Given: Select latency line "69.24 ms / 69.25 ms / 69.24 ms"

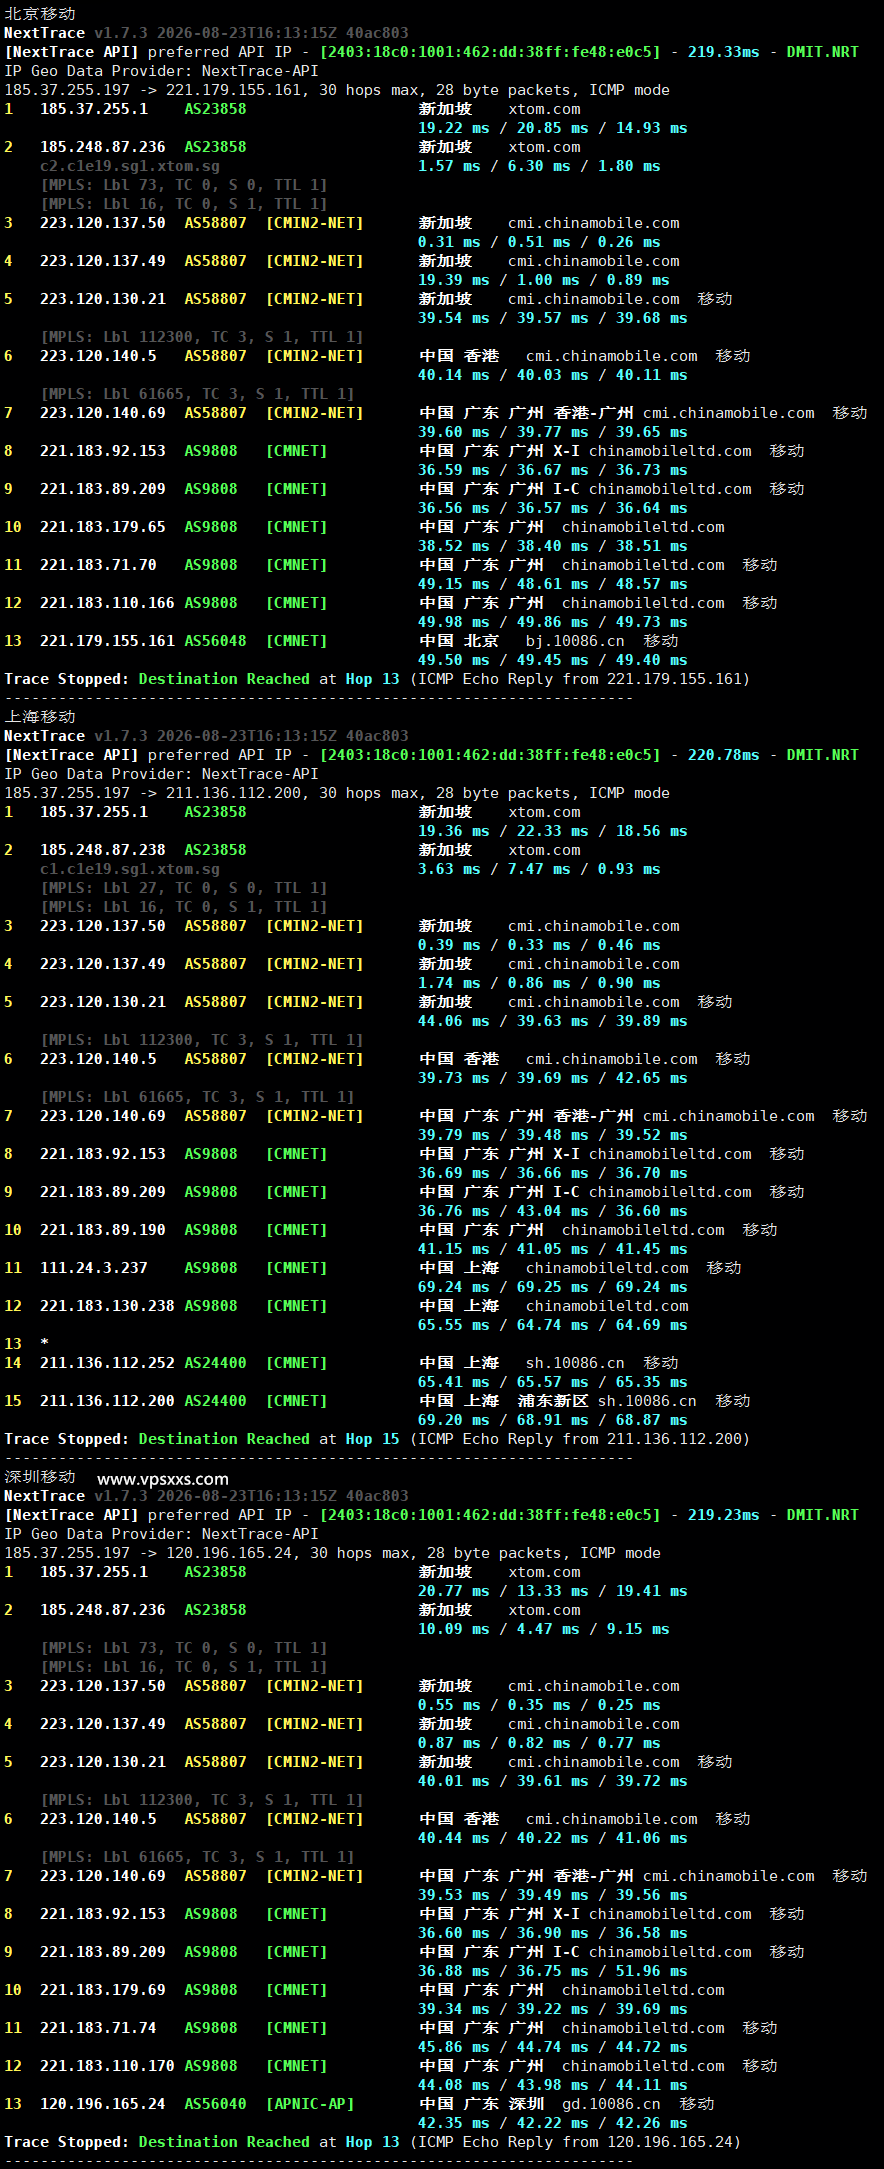Looking at the screenshot, I should [553, 1287].
